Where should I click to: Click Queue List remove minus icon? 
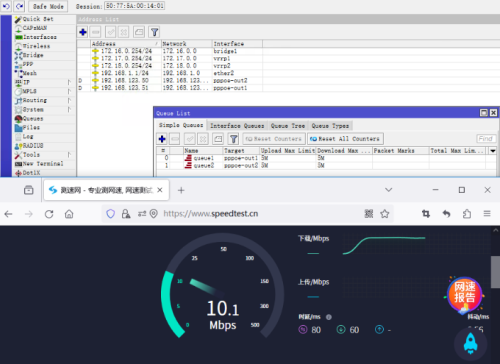click(175, 139)
